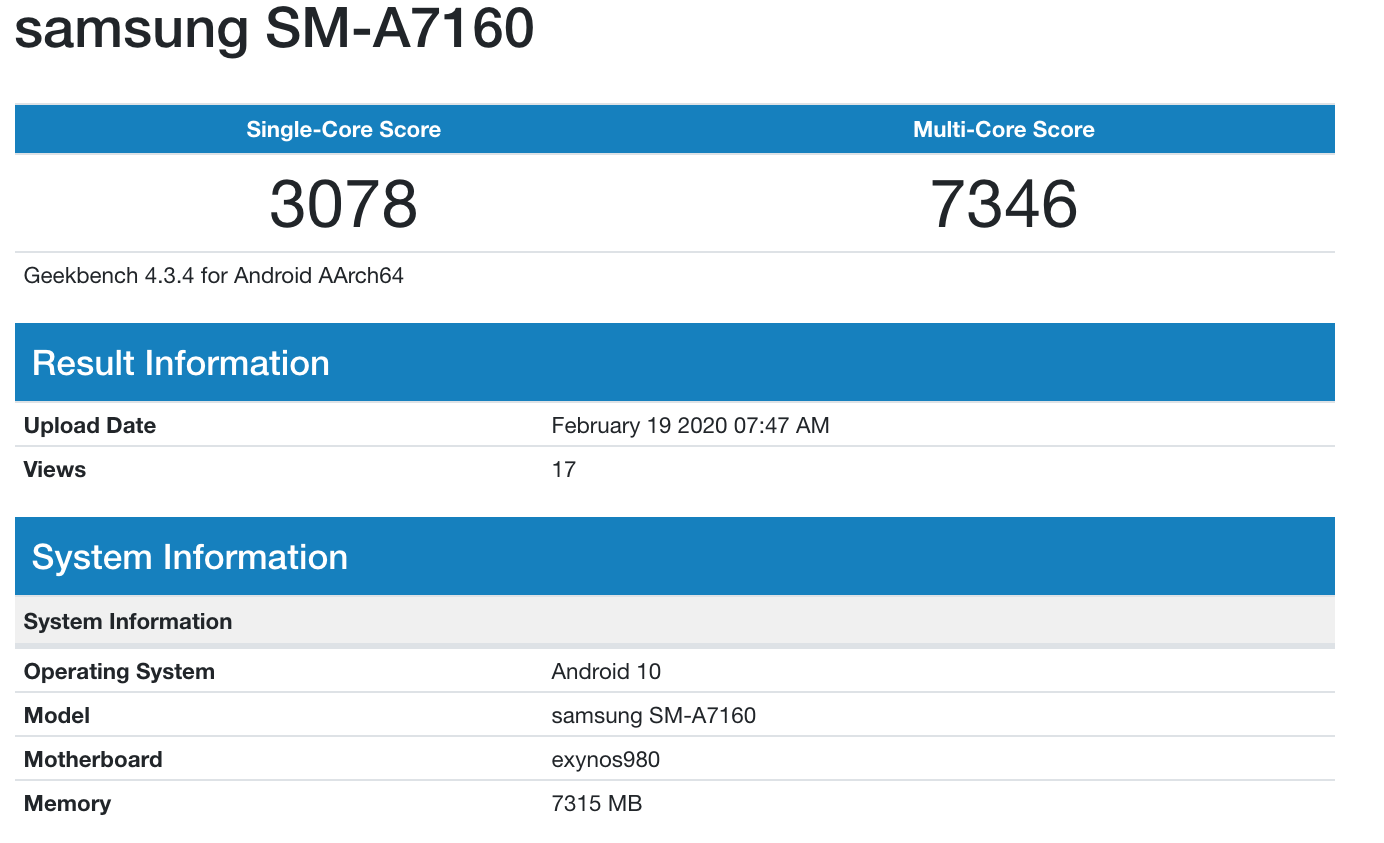The width and height of the screenshot is (1384, 843).
Task: Click the samsung SM-A7160 page title
Action: click(x=274, y=28)
